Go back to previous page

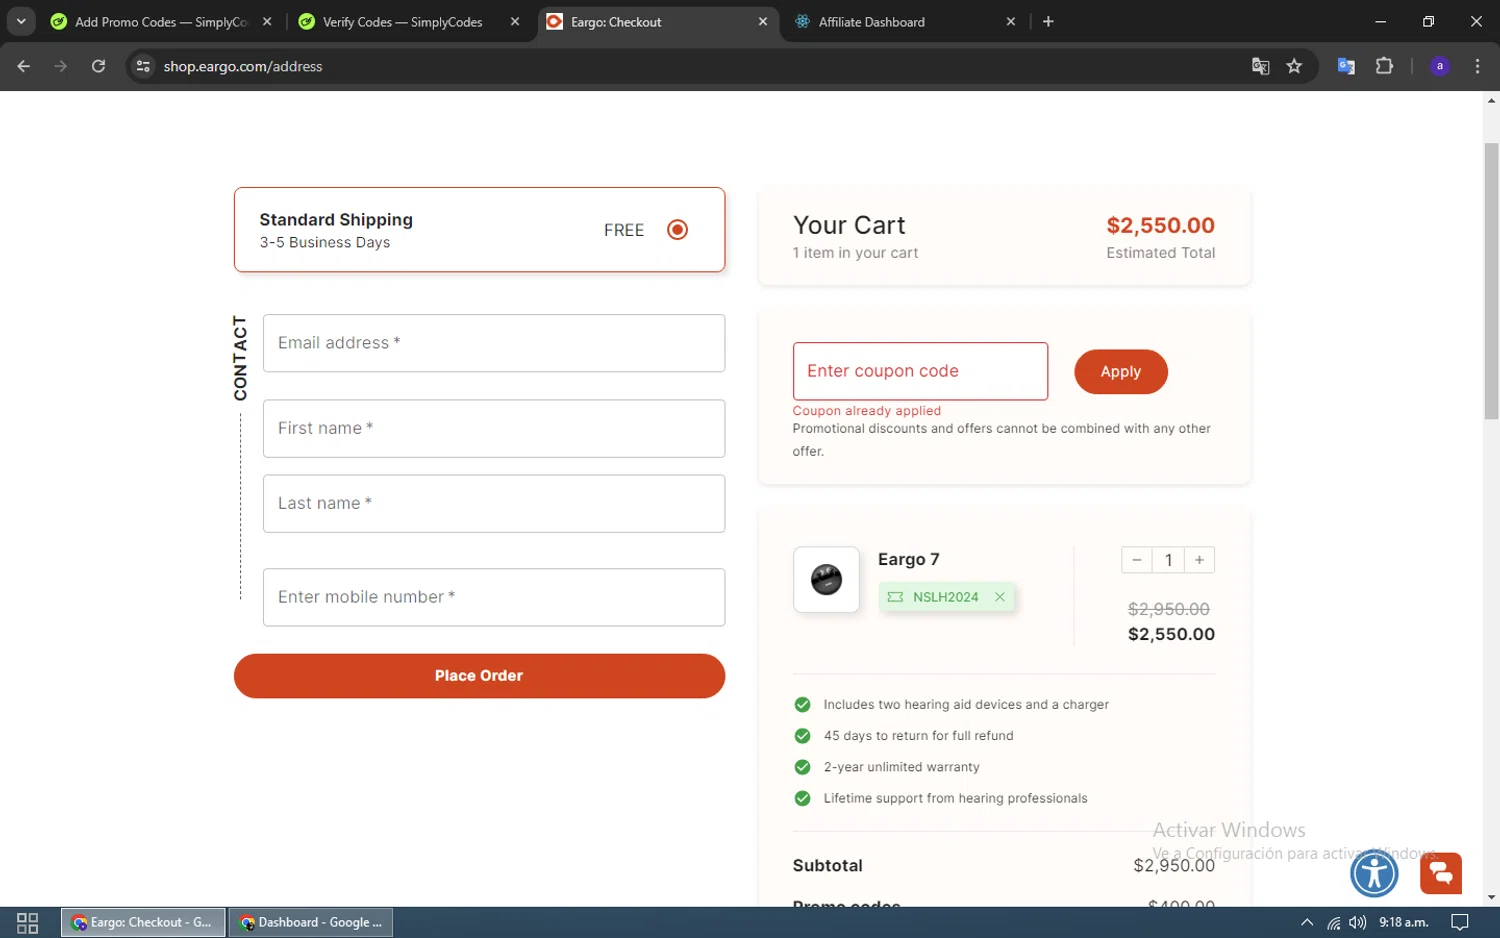pos(24,66)
